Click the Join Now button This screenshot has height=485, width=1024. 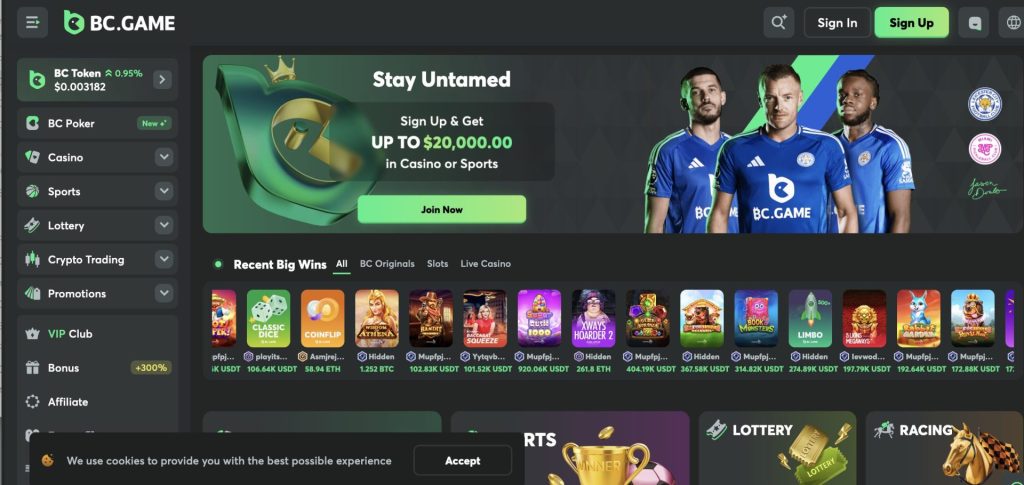pyautogui.click(x=441, y=210)
